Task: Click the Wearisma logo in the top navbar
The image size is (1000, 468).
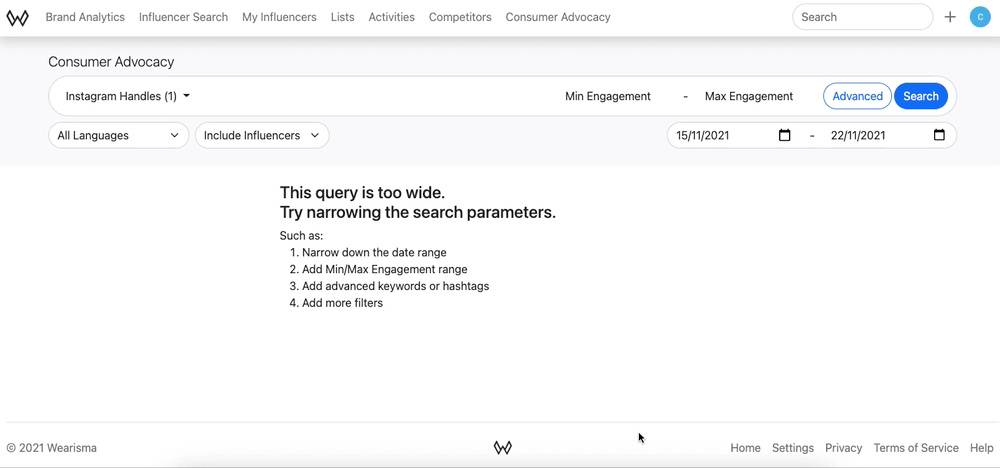Action: tap(17, 18)
